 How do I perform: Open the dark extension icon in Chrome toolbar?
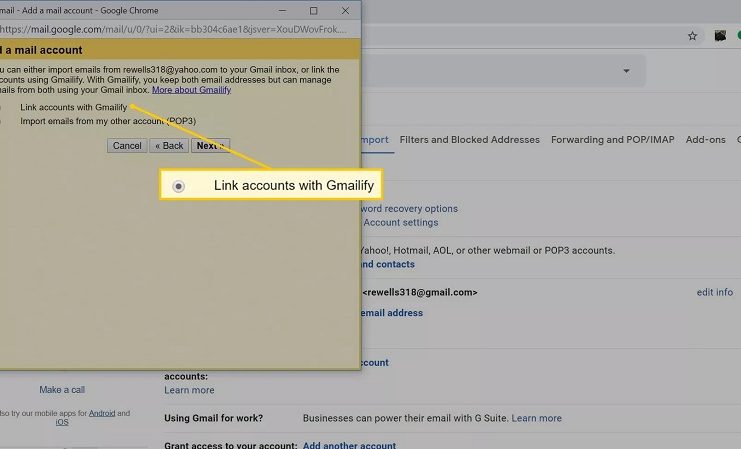point(720,36)
